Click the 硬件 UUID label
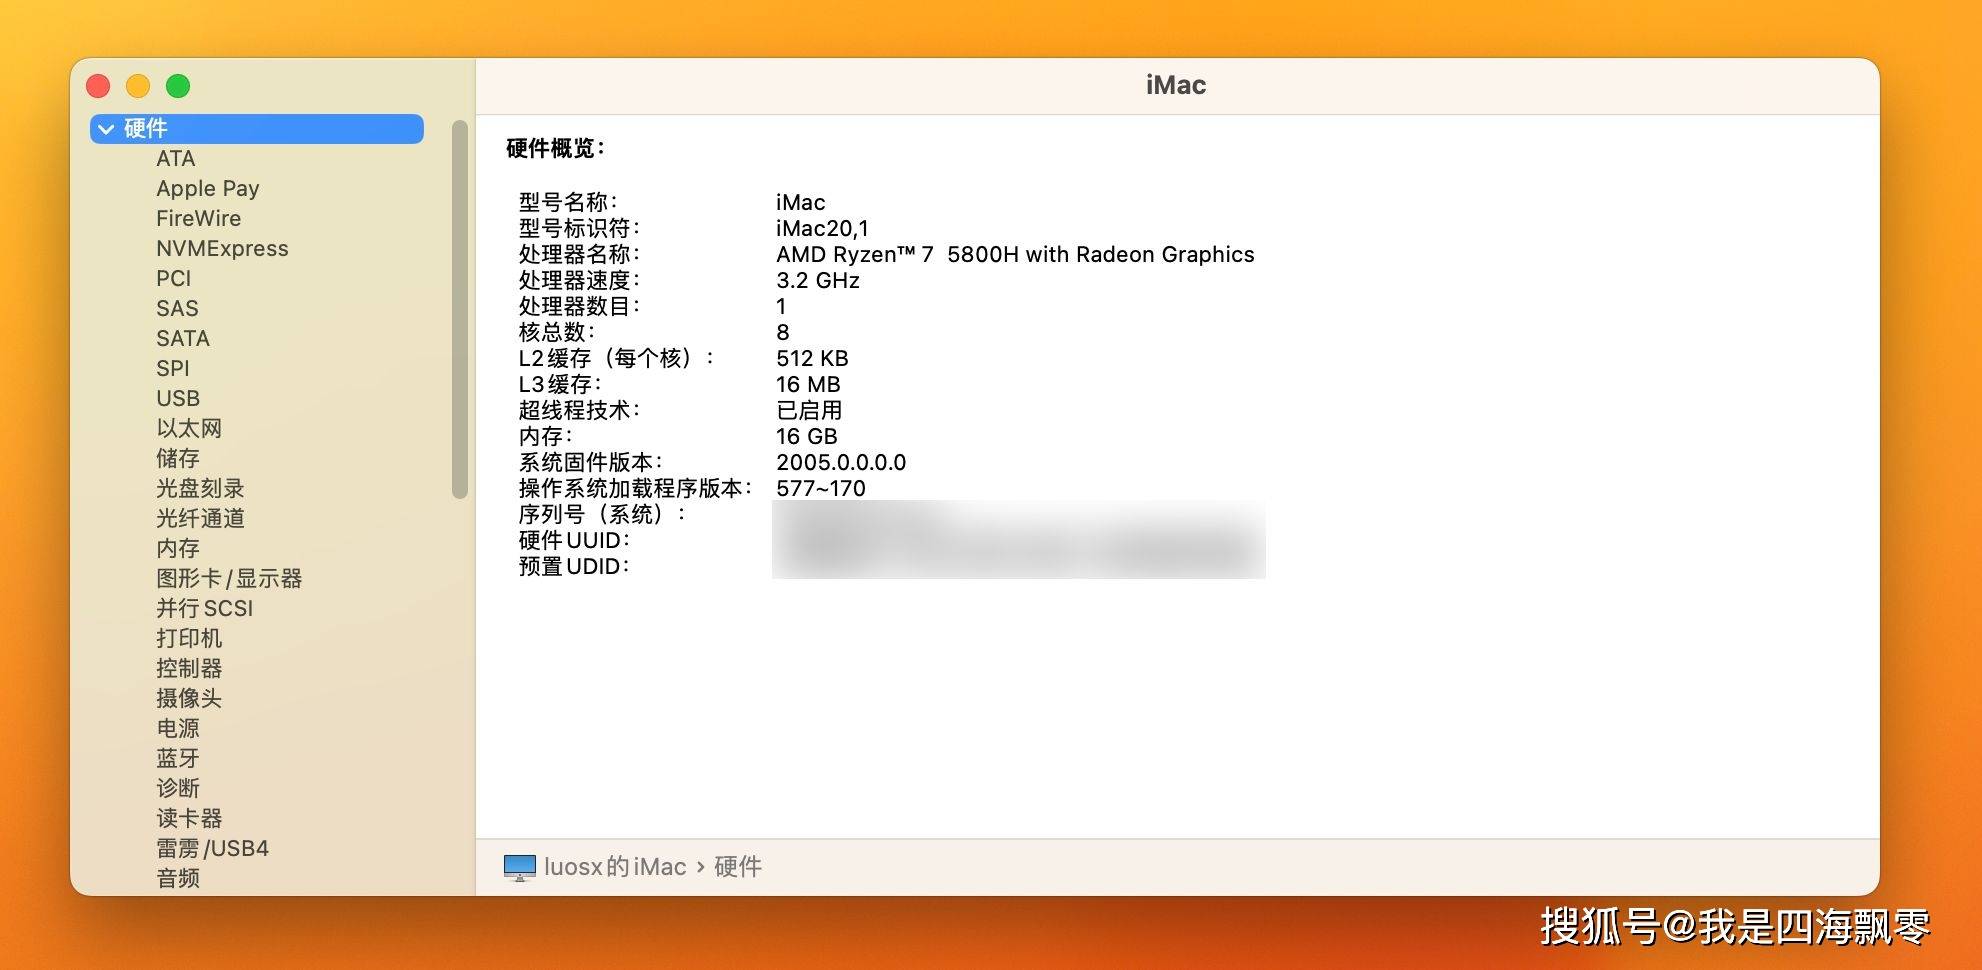Viewport: 1982px width, 970px height. (x=574, y=541)
